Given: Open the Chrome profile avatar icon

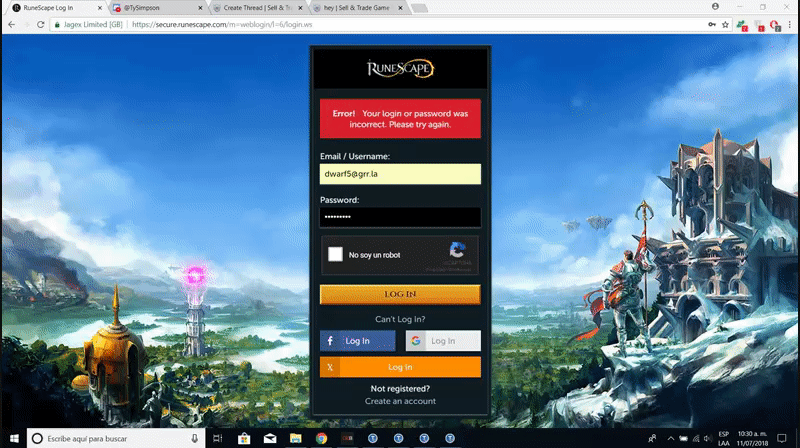Looking at the screenshot, I should (x=715, y=7).
